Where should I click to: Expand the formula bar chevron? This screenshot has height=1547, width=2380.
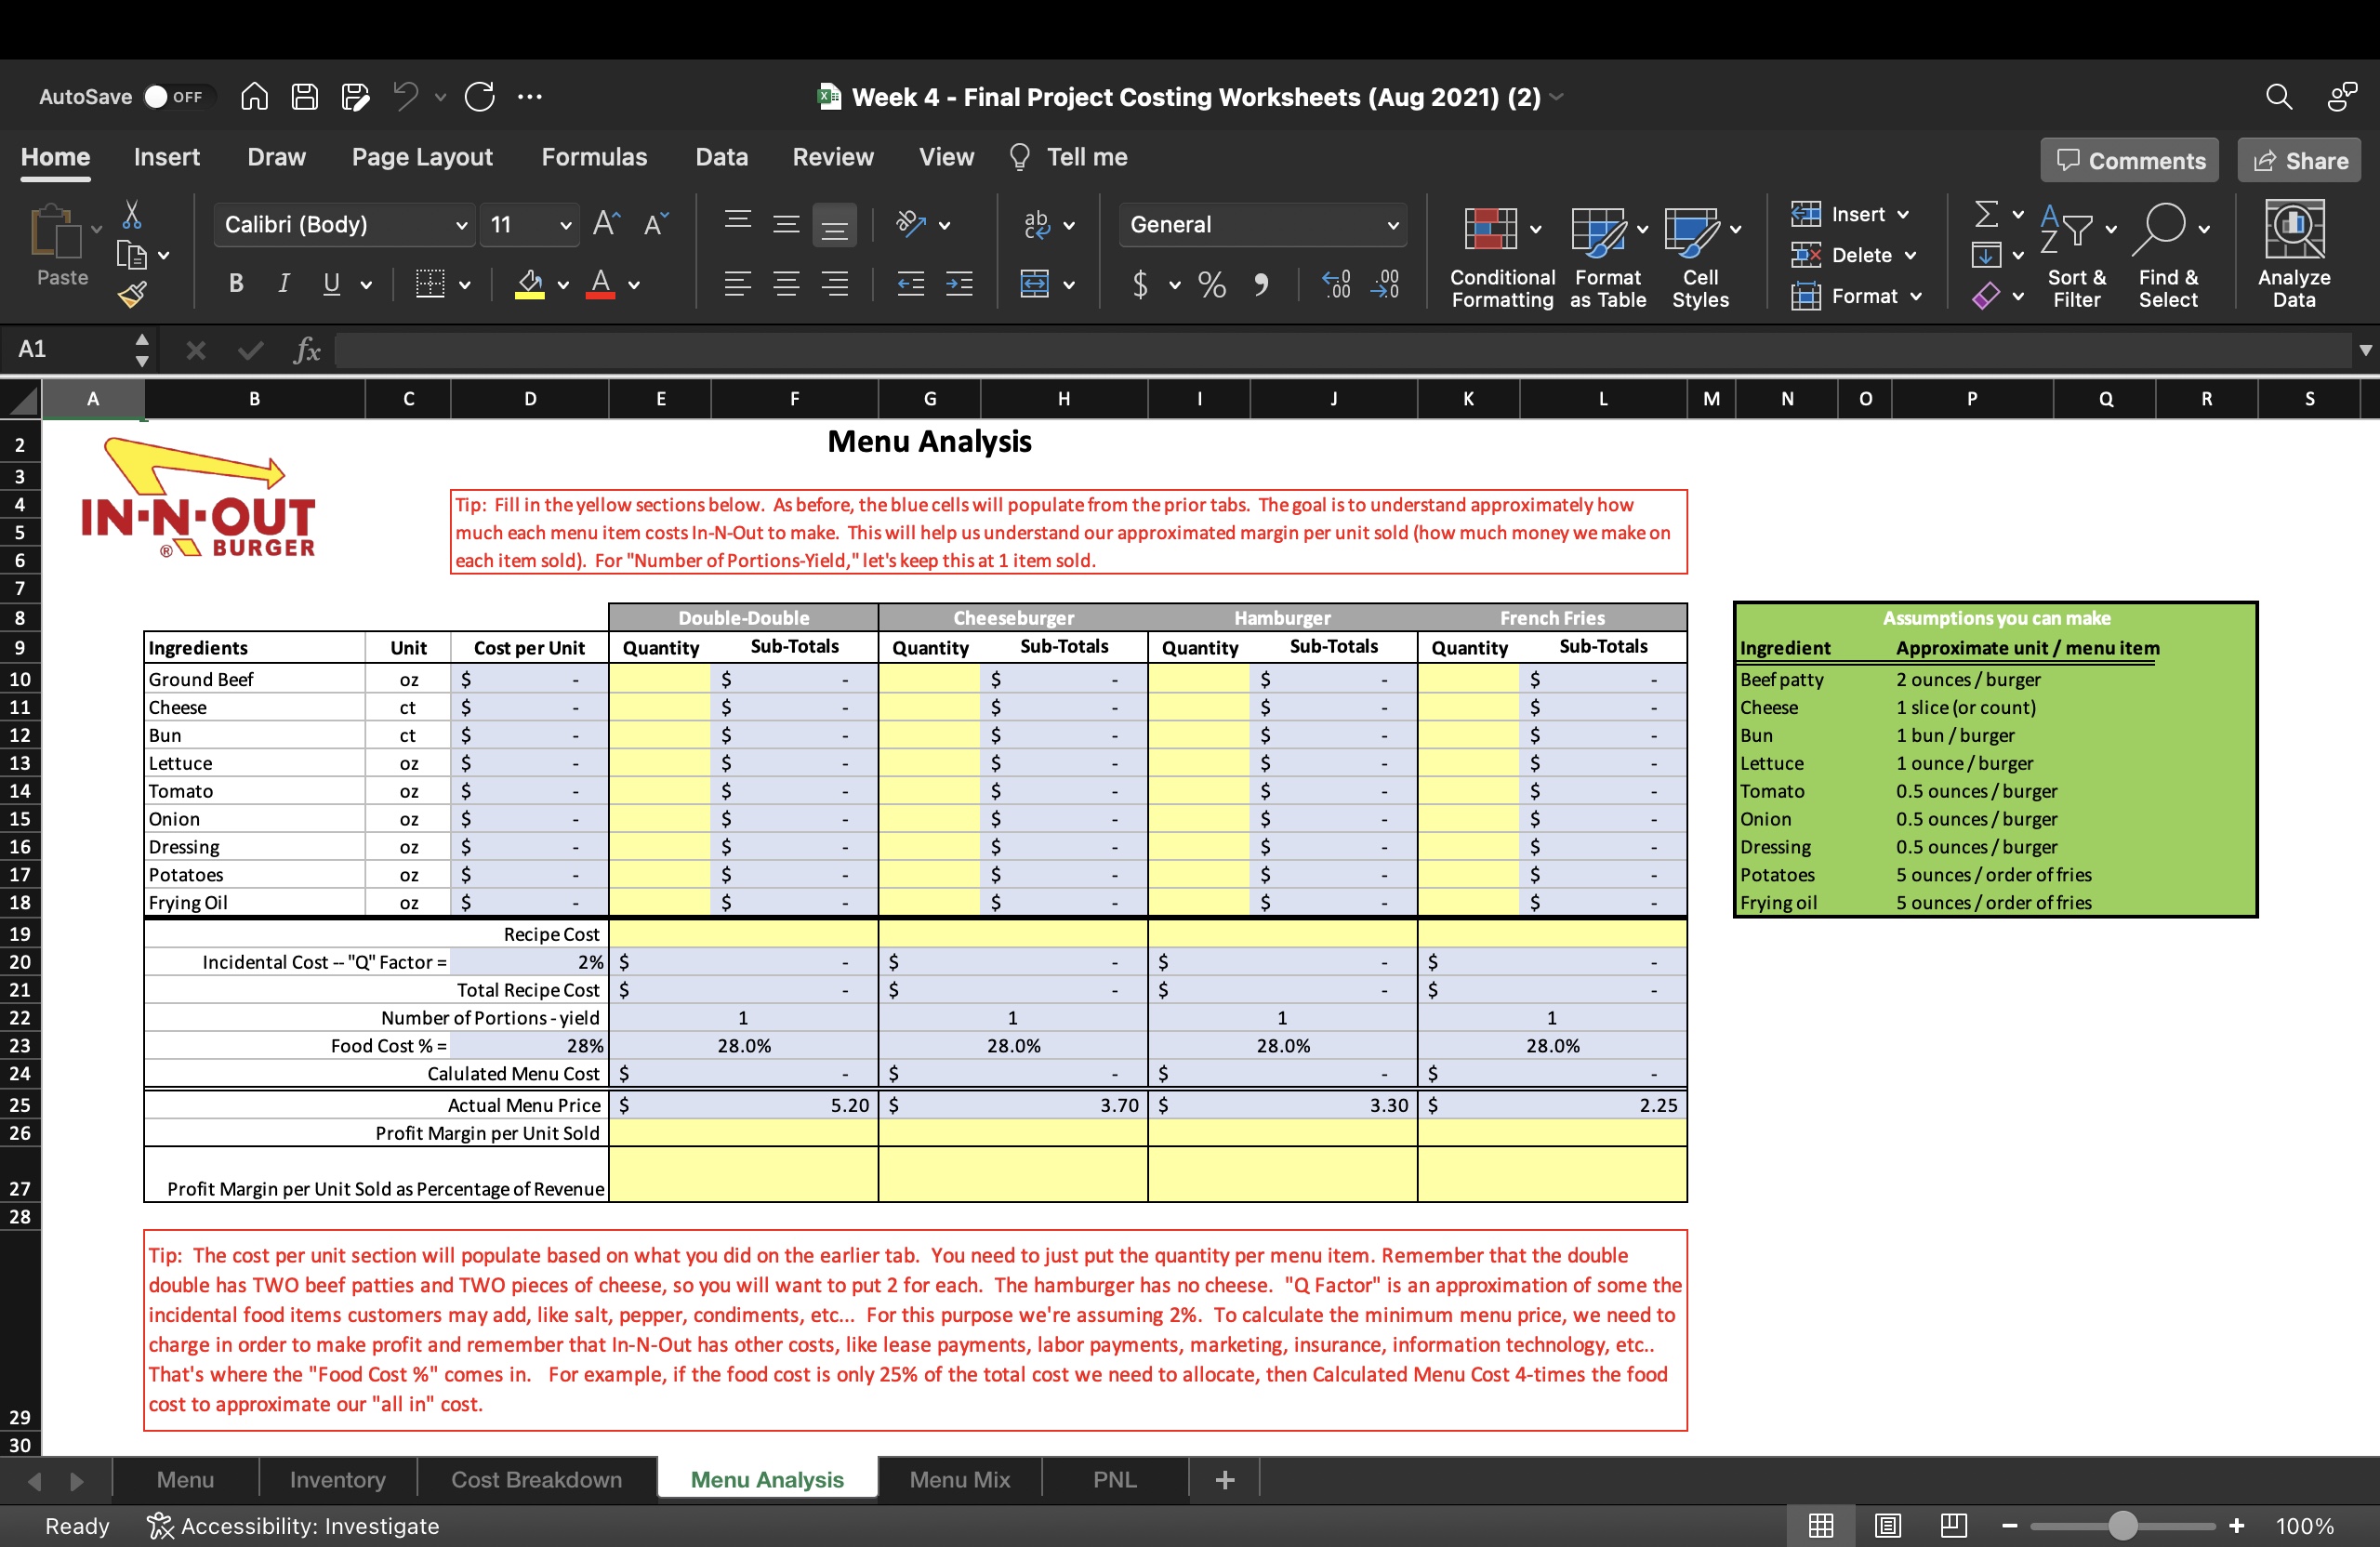point(2365,350)
